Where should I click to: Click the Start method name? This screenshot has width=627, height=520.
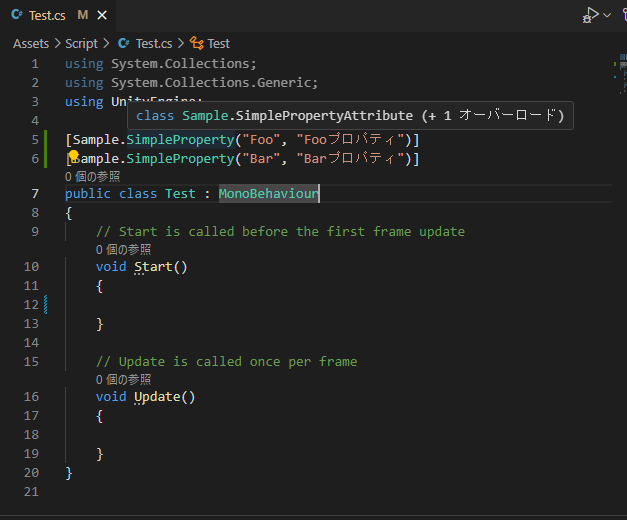tap(153, 267)
